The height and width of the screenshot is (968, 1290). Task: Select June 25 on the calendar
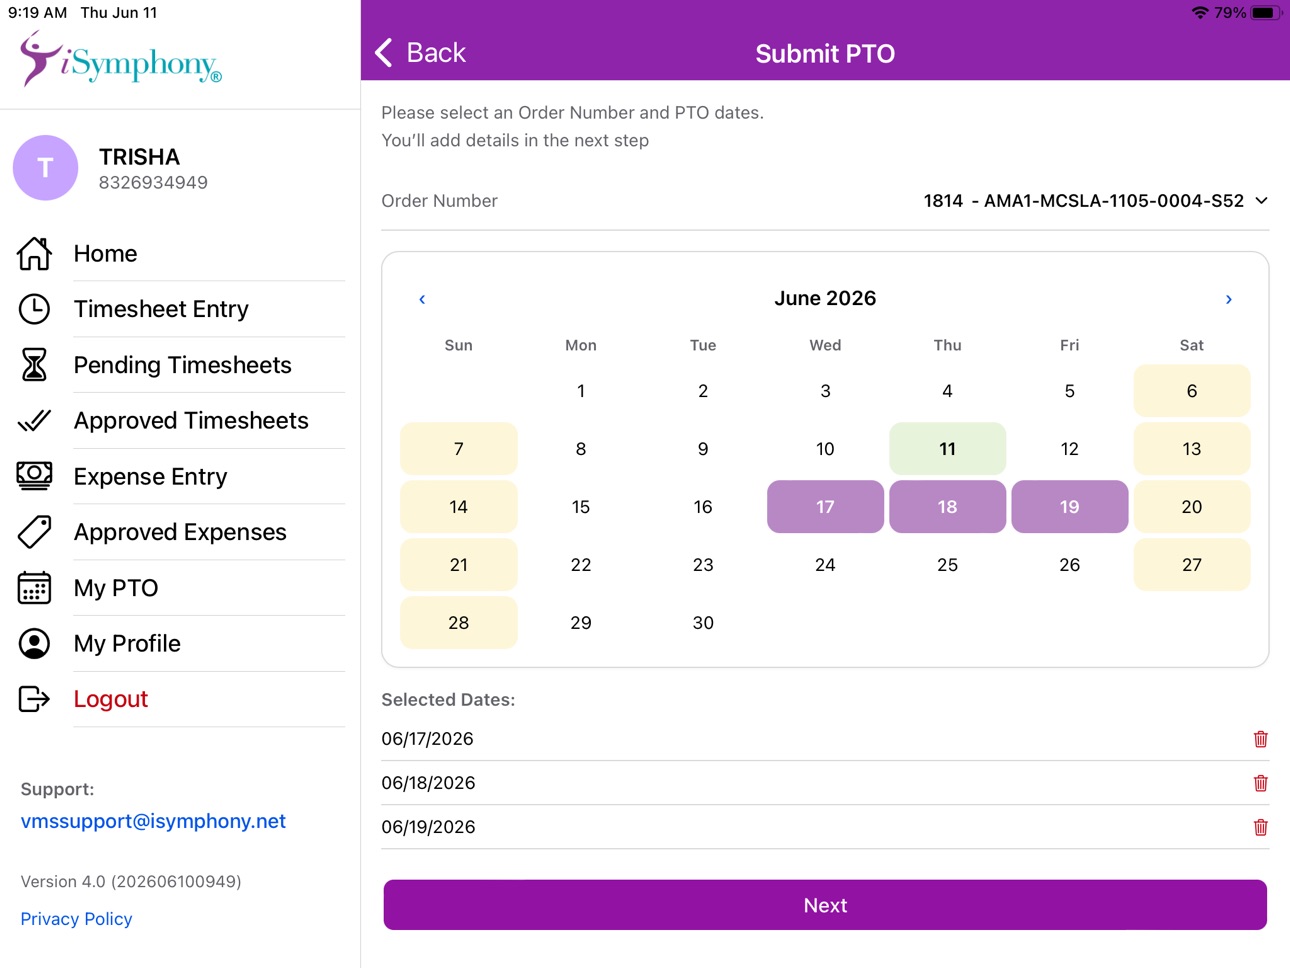(x=947, y=565)
